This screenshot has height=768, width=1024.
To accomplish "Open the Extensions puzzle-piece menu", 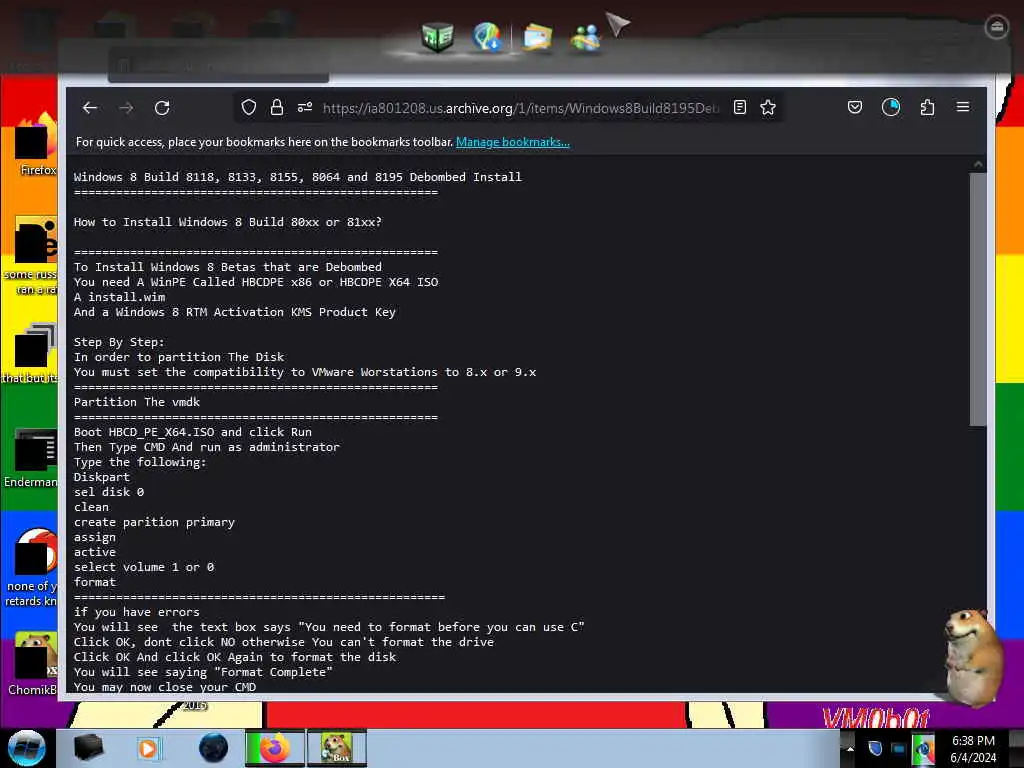I will (x=927, y=107).
